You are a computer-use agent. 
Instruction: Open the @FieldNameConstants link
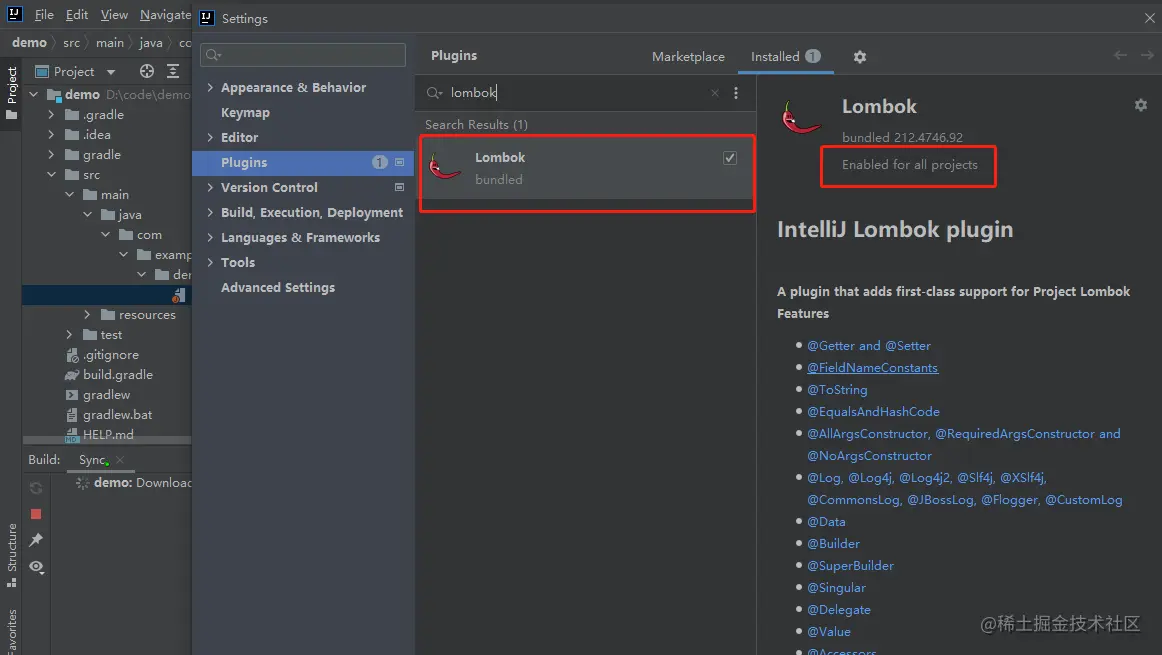coord(872,368)
